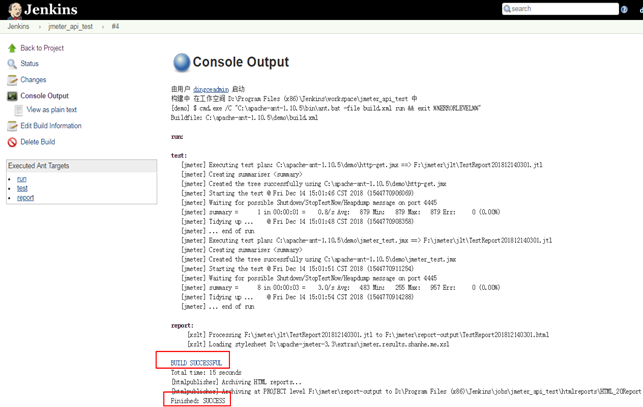Click the test: target label in console
The height and width of the screenshot is (407, 643).
click(179, 155)
